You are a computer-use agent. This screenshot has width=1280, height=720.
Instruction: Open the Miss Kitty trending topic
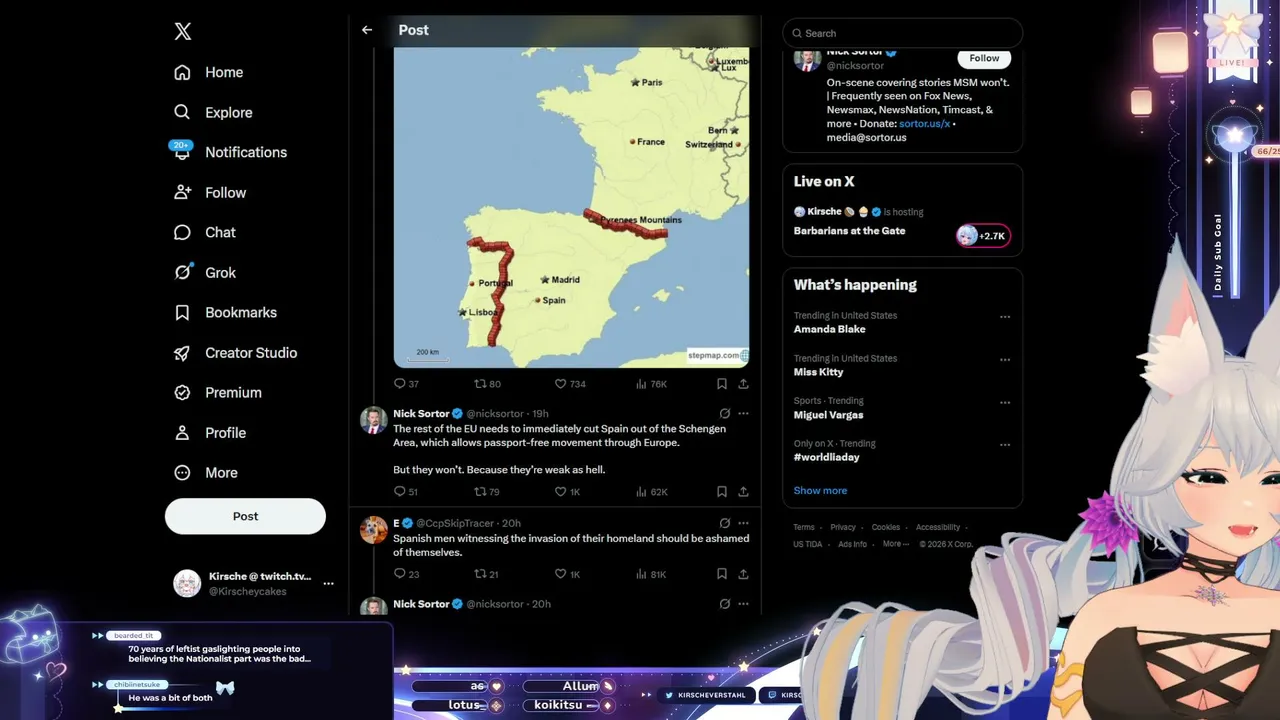tap(818, 372)
